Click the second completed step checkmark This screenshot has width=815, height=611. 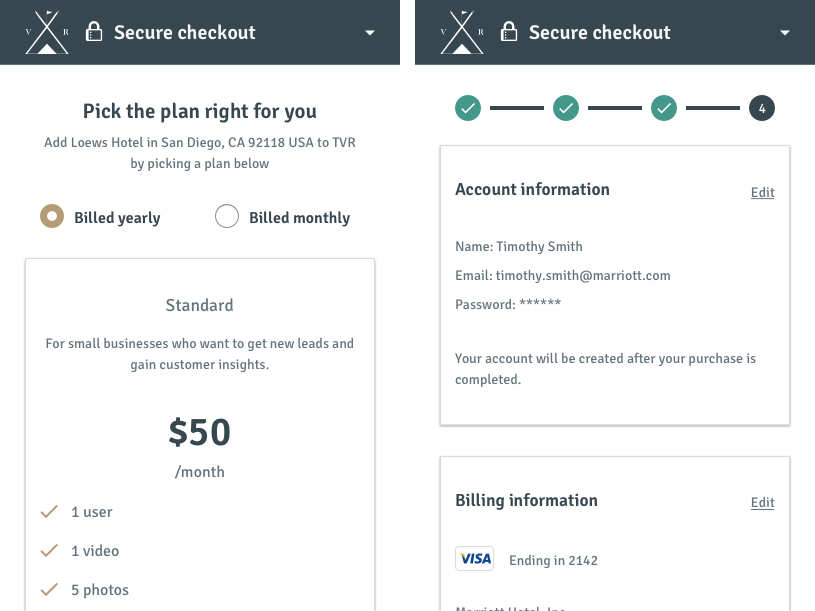click(566, 108)
